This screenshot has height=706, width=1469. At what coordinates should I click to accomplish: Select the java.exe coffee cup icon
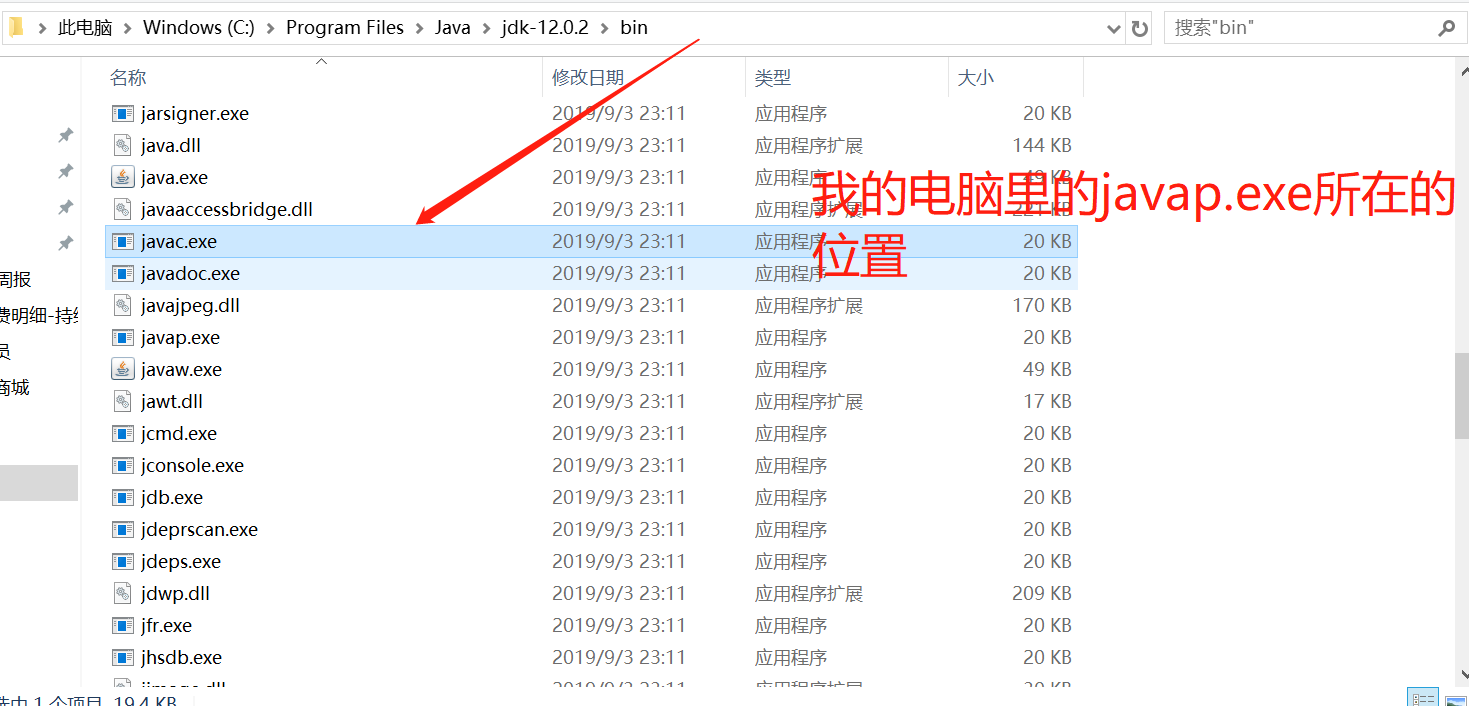click(122, 177)
